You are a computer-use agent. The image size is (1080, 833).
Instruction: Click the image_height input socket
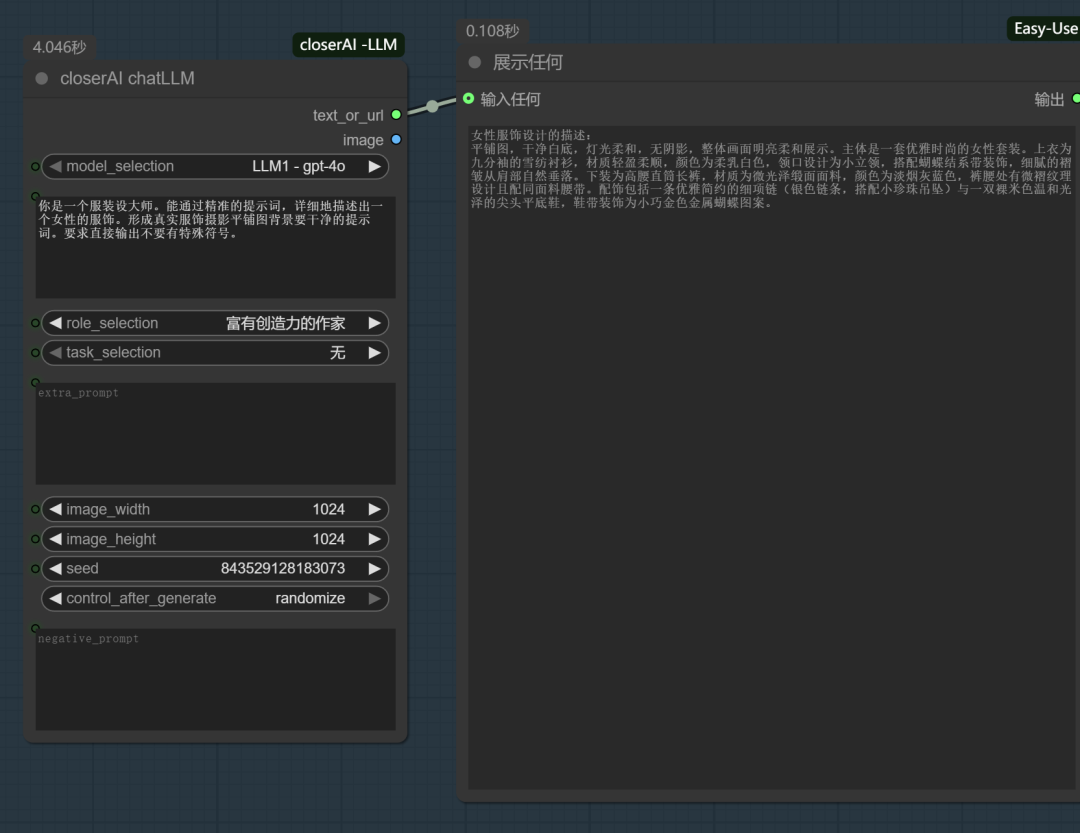(x=35, y=539)
